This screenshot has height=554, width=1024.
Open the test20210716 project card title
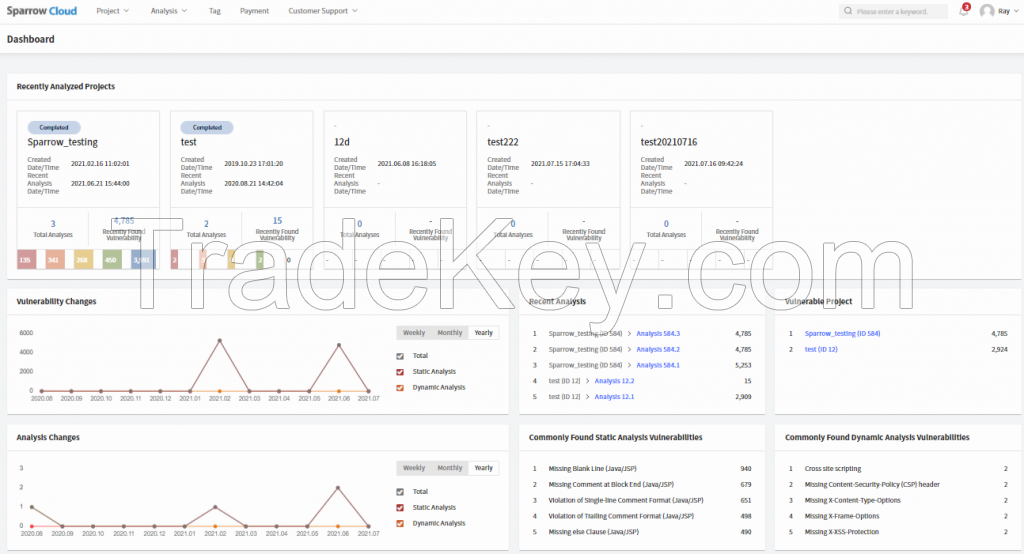pos(669,142)
